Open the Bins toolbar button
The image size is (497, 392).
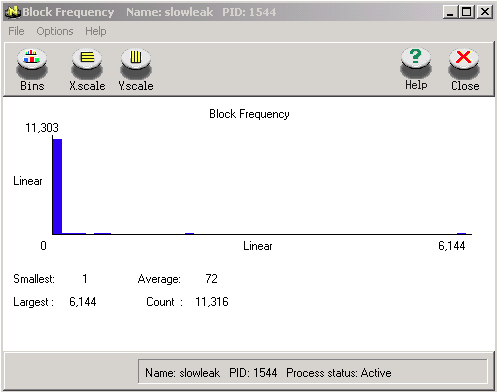tap(32, 70)
